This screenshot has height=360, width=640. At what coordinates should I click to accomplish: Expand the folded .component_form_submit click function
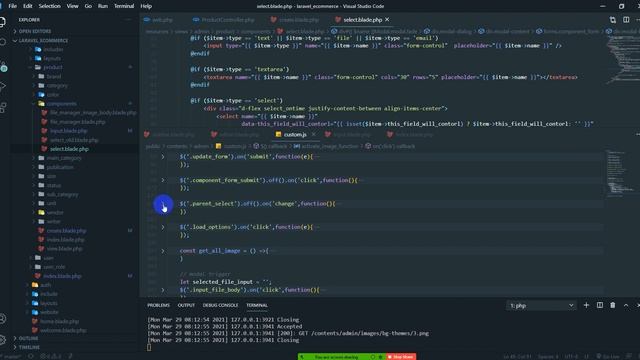click(163, 180)
